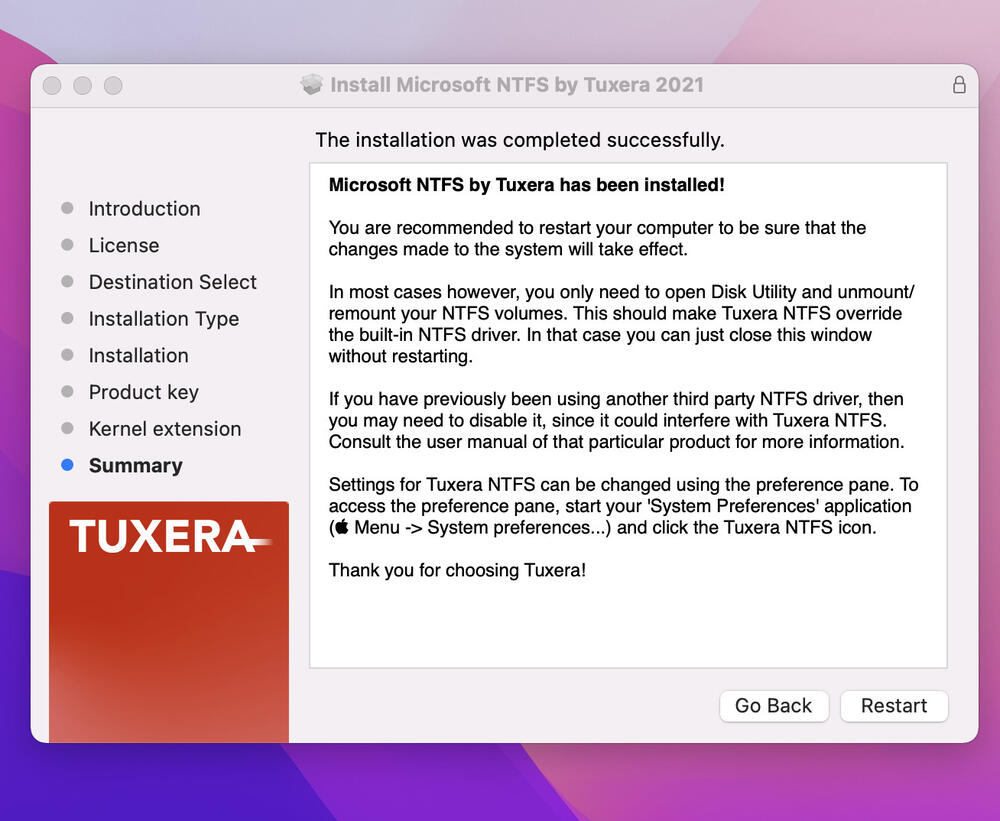Select the Summary step in sidebar
Screen dimensions: 1000x821
(135, 466)
